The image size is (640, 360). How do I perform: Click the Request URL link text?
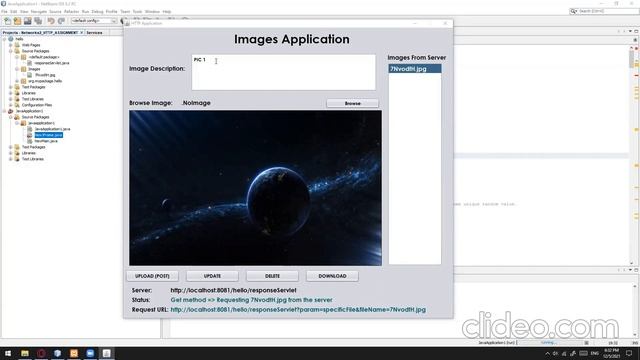tap(298, 310)
